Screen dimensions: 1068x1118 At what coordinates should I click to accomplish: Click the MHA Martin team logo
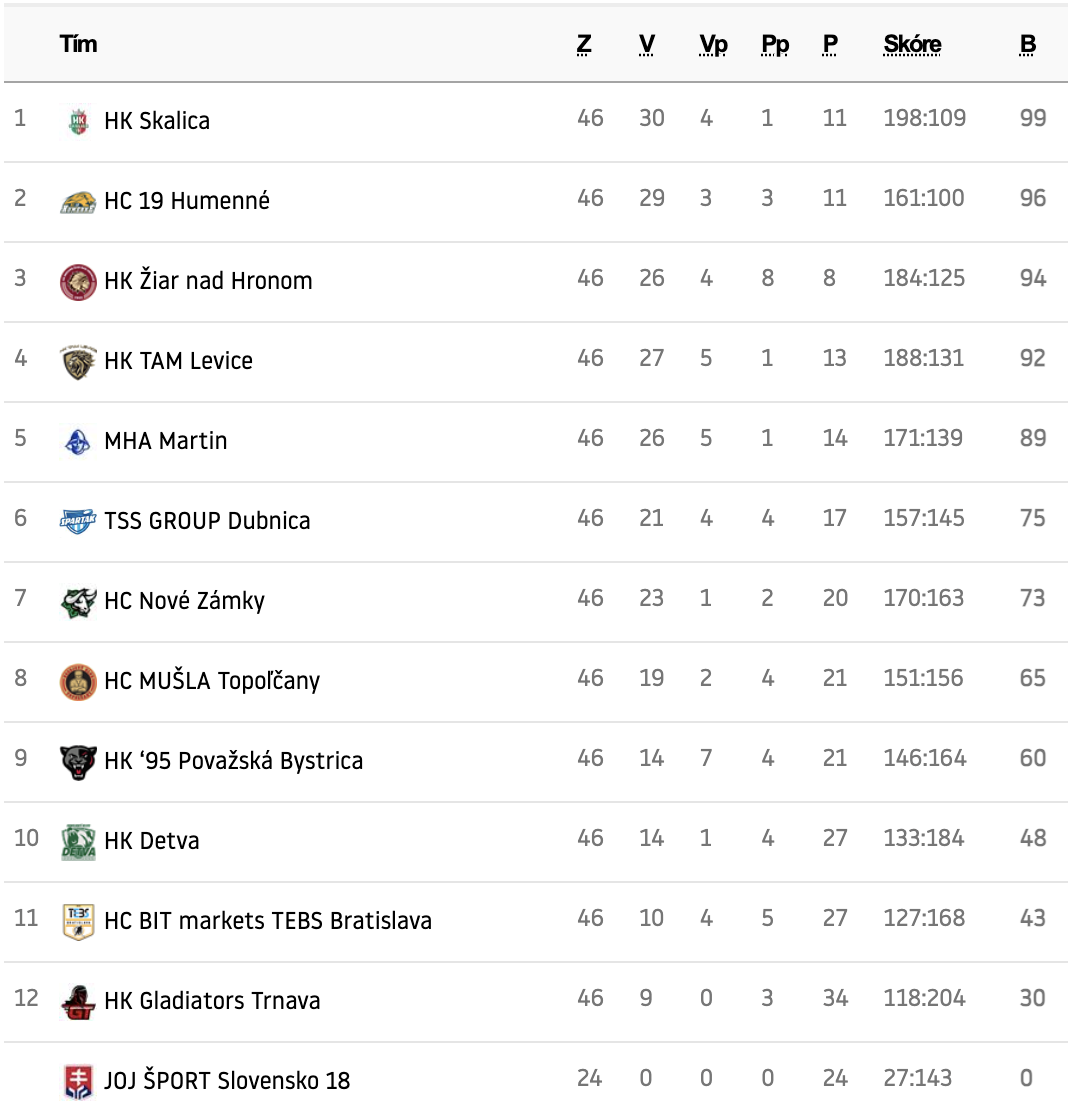tap(78, 441)
